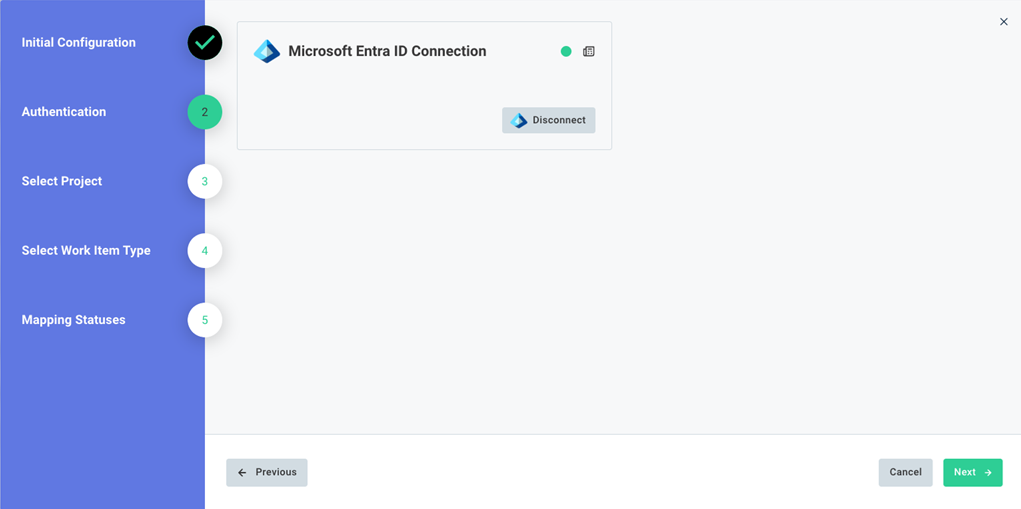Image resolution: width=1021 pixels, height=509 pixels.
Task: Select the completed checkmark step circle
Action: tap(205, 43)
